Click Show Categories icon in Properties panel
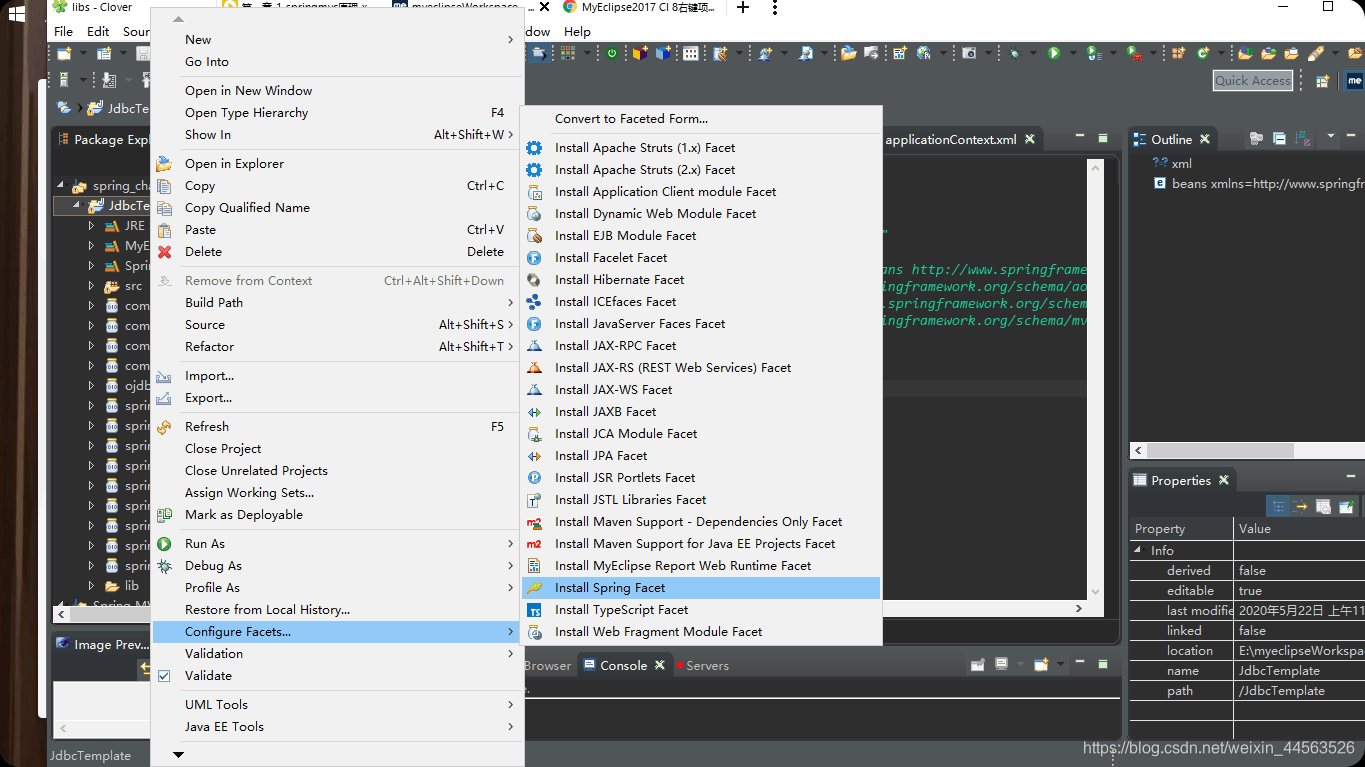1365x767 pixels. 1278,506
